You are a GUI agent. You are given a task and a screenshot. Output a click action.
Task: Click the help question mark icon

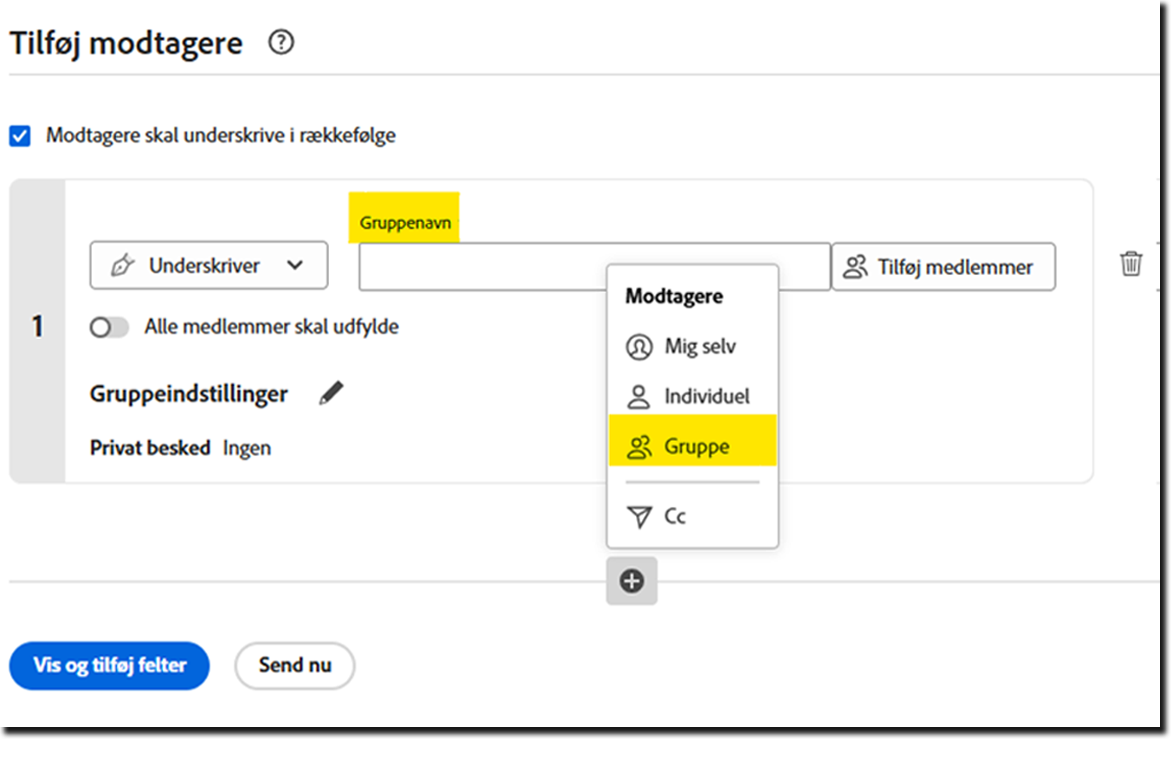(x=282, y=43)
